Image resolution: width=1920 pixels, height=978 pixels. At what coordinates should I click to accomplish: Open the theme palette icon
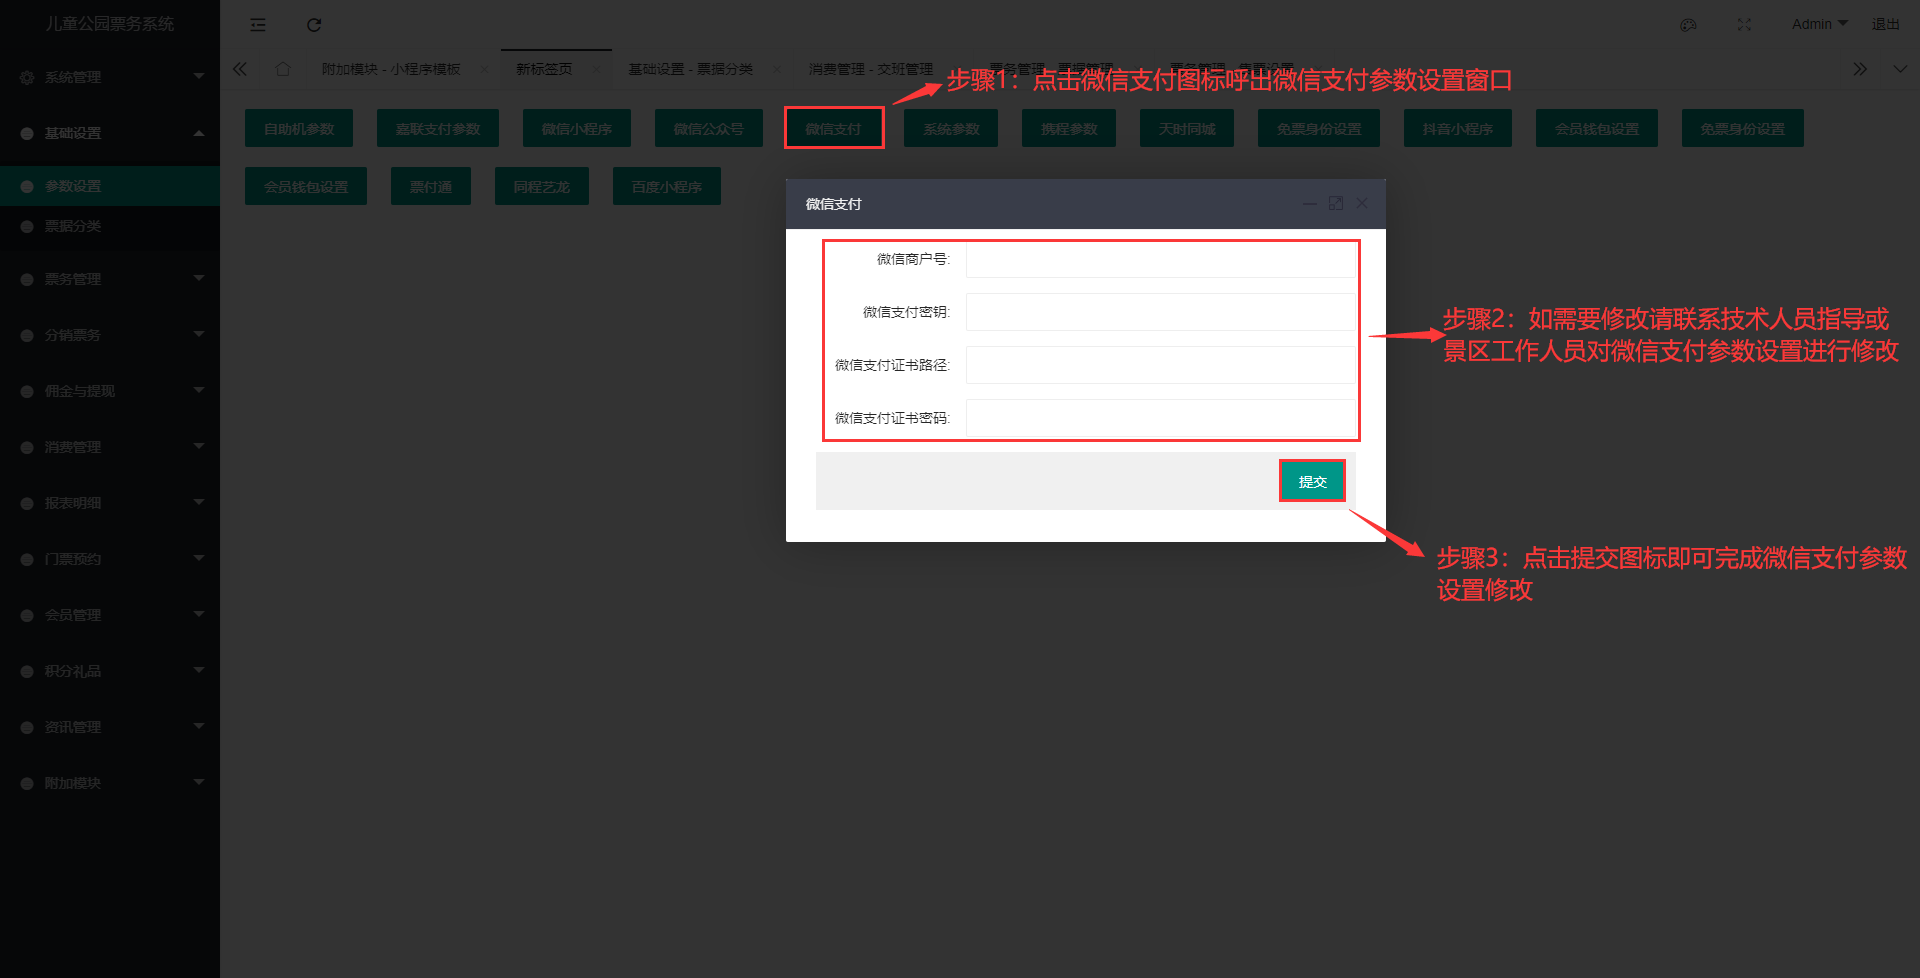pyautogui.click(x=1688, y=25)
